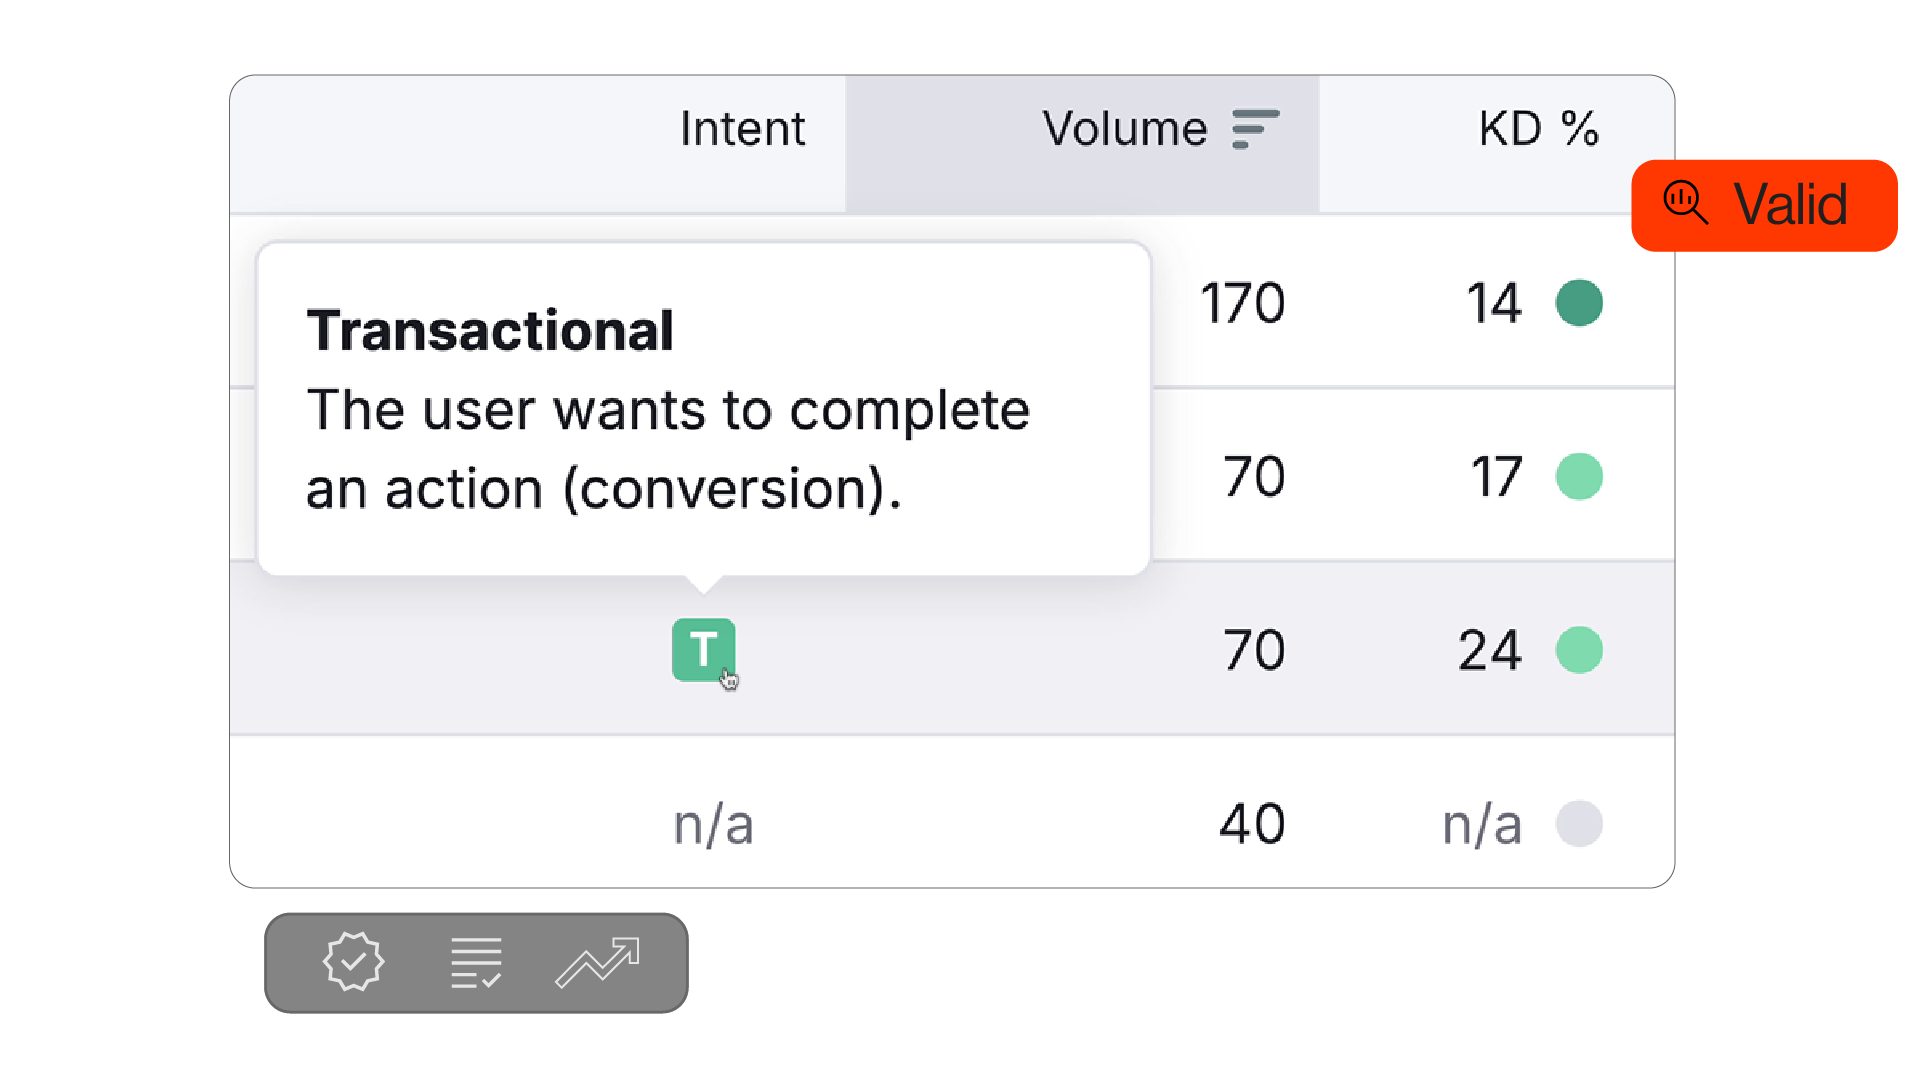This screenshot has height=1080, width=1920.
Task: Sort by the Volume column header
Action: tap(1122, 128)
